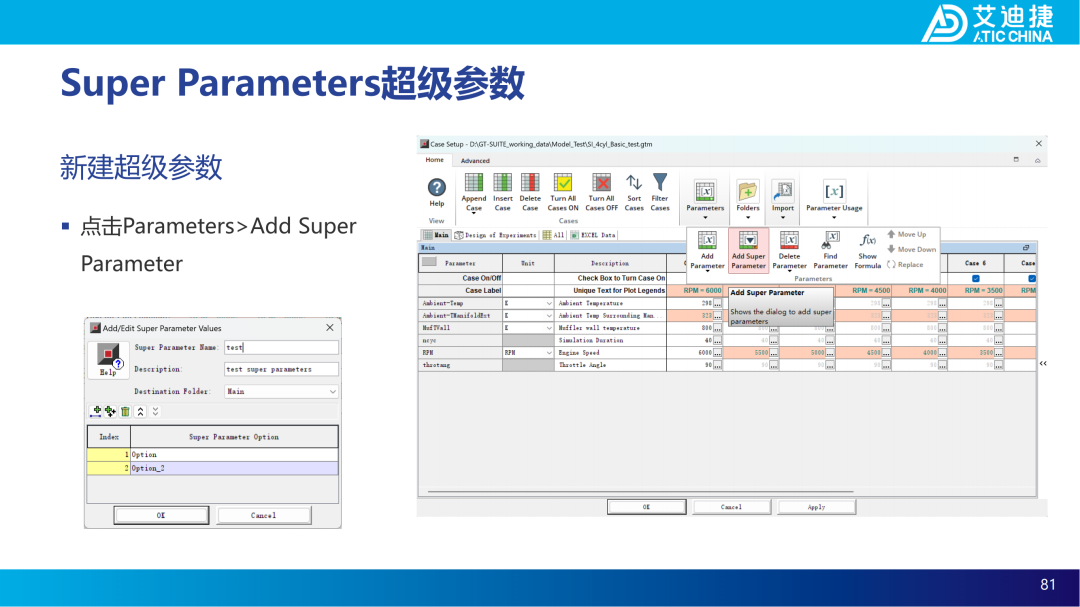
Task: Click the Move Down arrow item
Action: tap(911, 249)
